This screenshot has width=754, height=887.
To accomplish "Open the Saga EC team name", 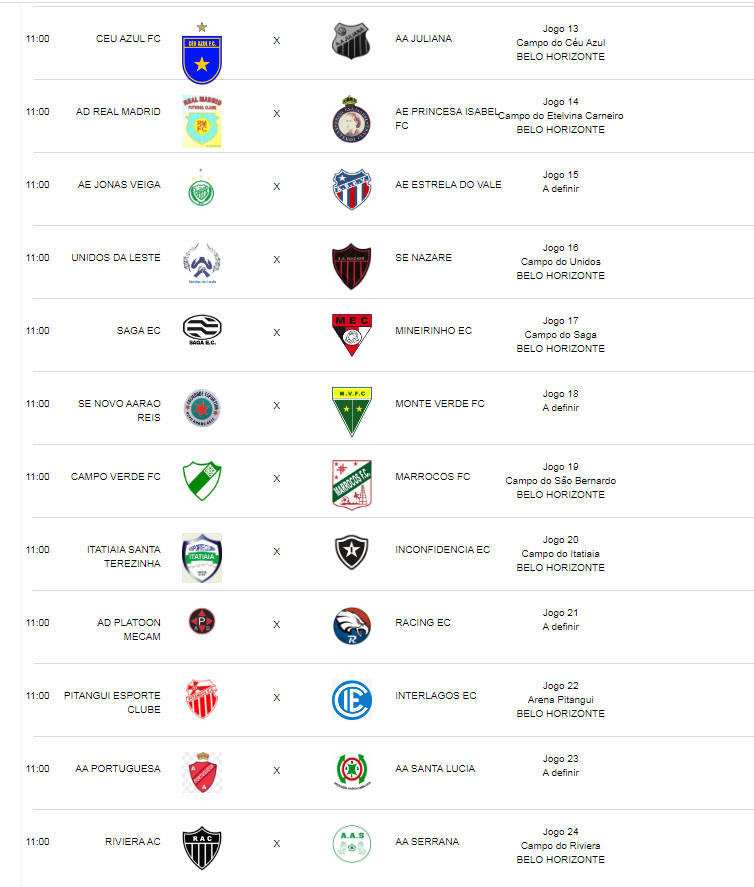I will coord(139,330).
